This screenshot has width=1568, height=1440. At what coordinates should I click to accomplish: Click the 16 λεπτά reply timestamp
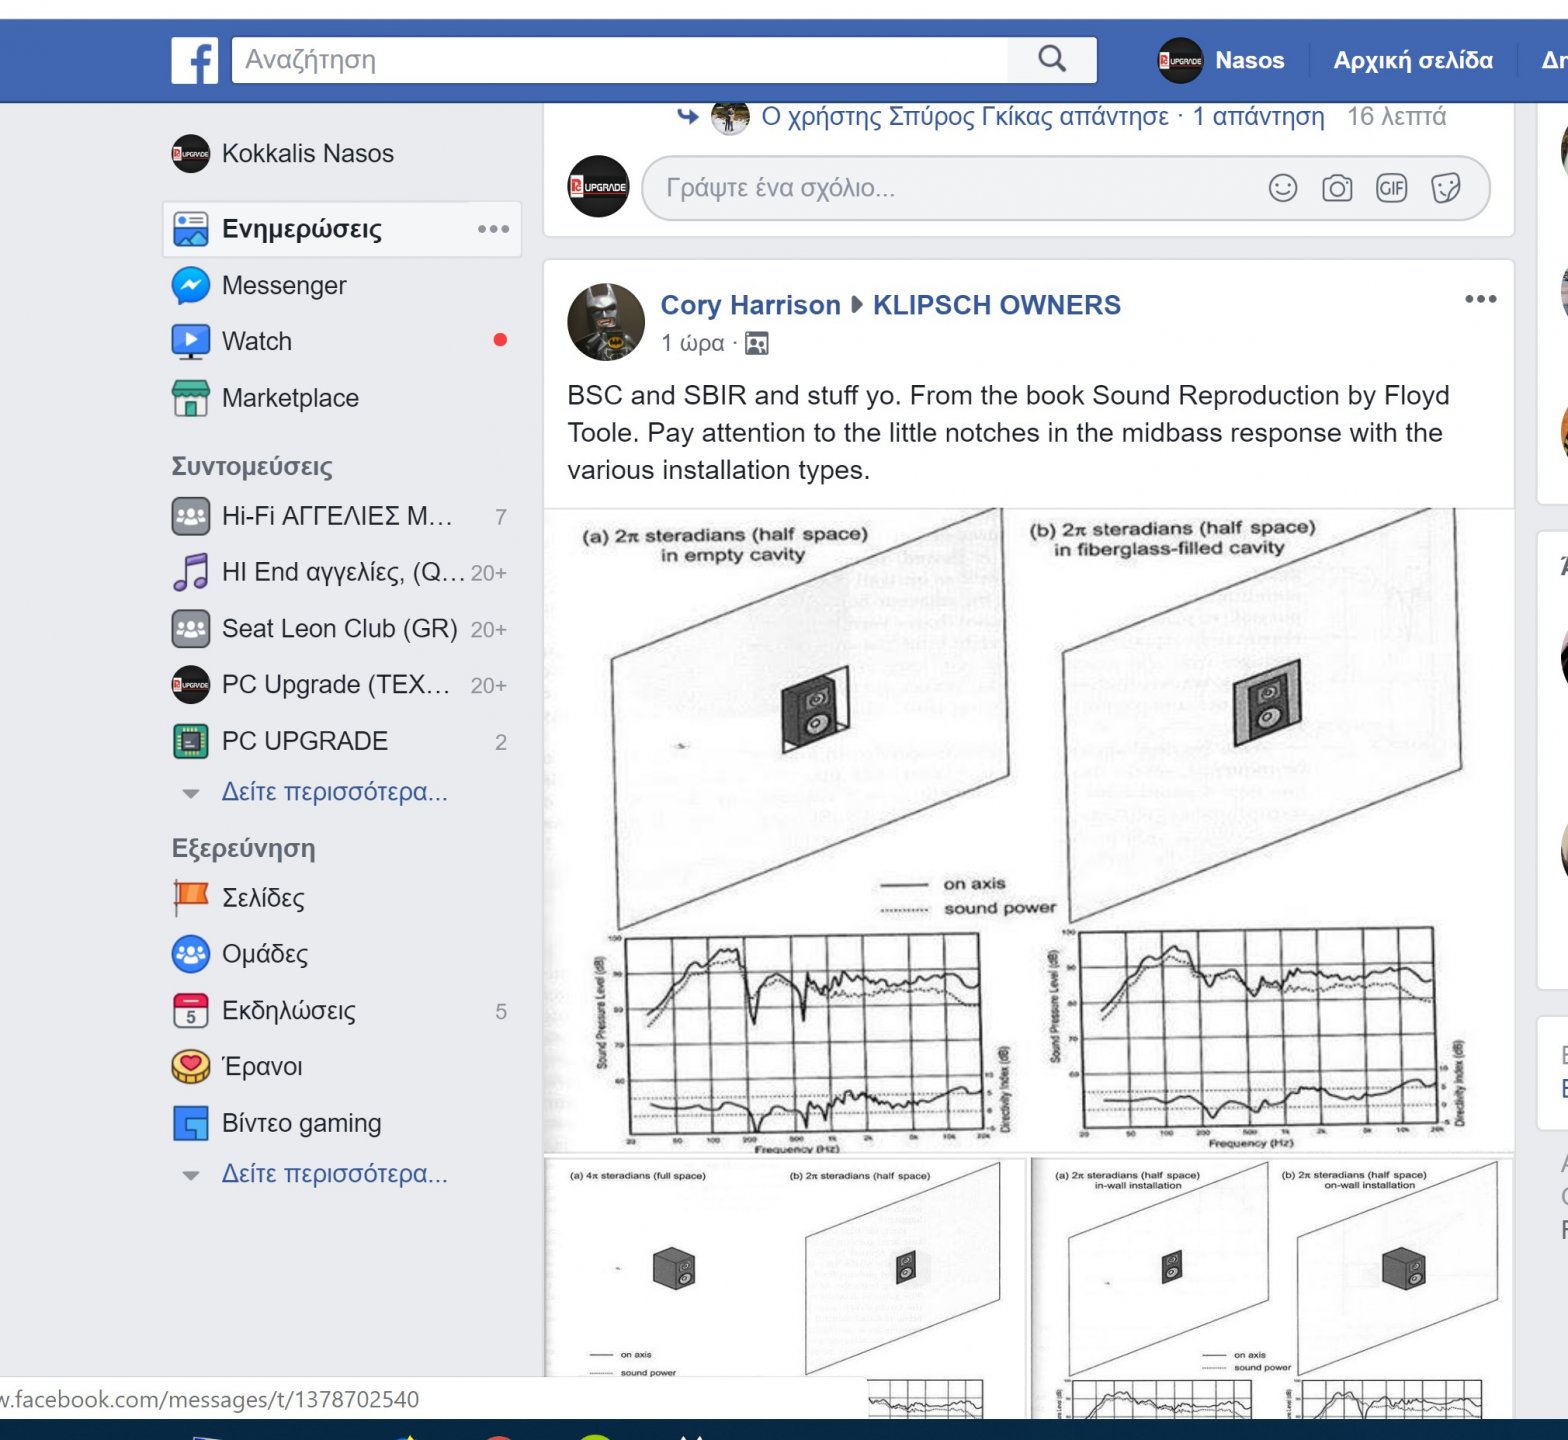click(x=1396, y=117)
